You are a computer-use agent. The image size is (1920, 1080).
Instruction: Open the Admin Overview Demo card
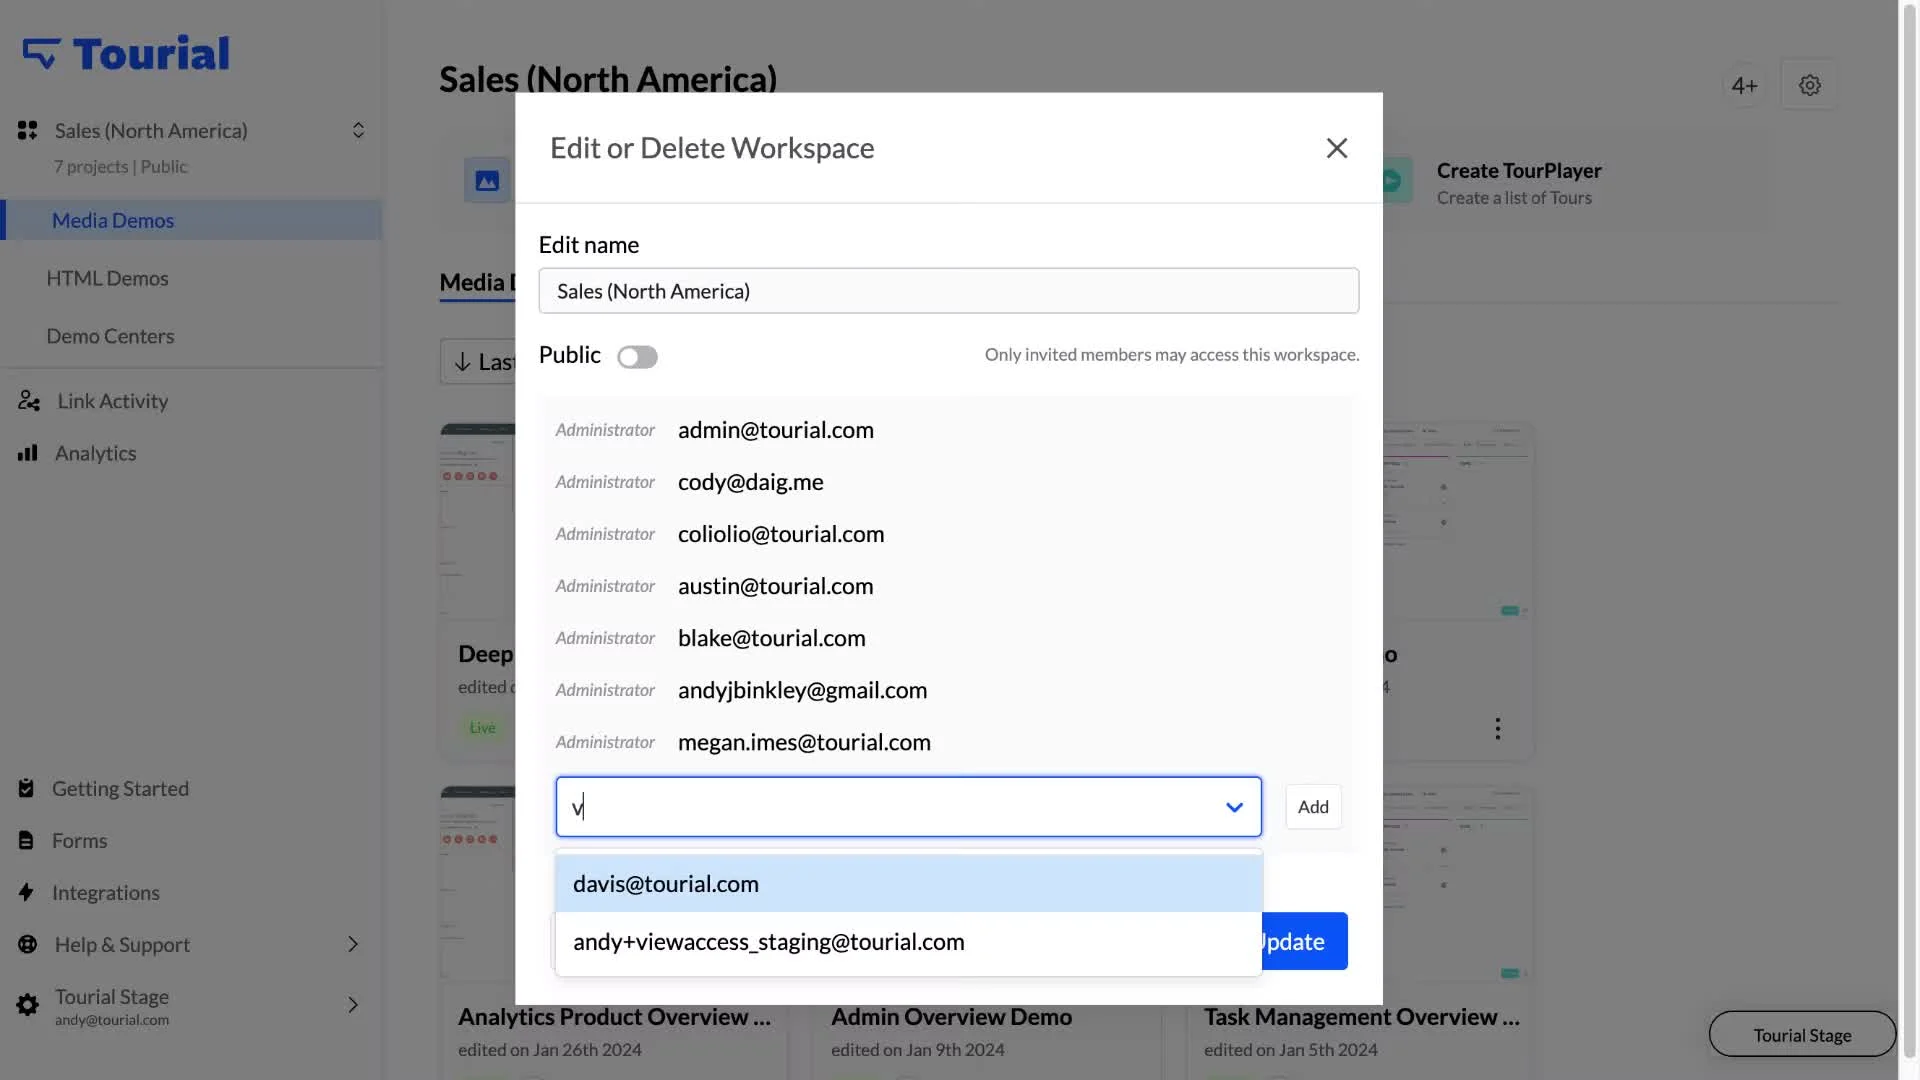tap(951, 1017)
